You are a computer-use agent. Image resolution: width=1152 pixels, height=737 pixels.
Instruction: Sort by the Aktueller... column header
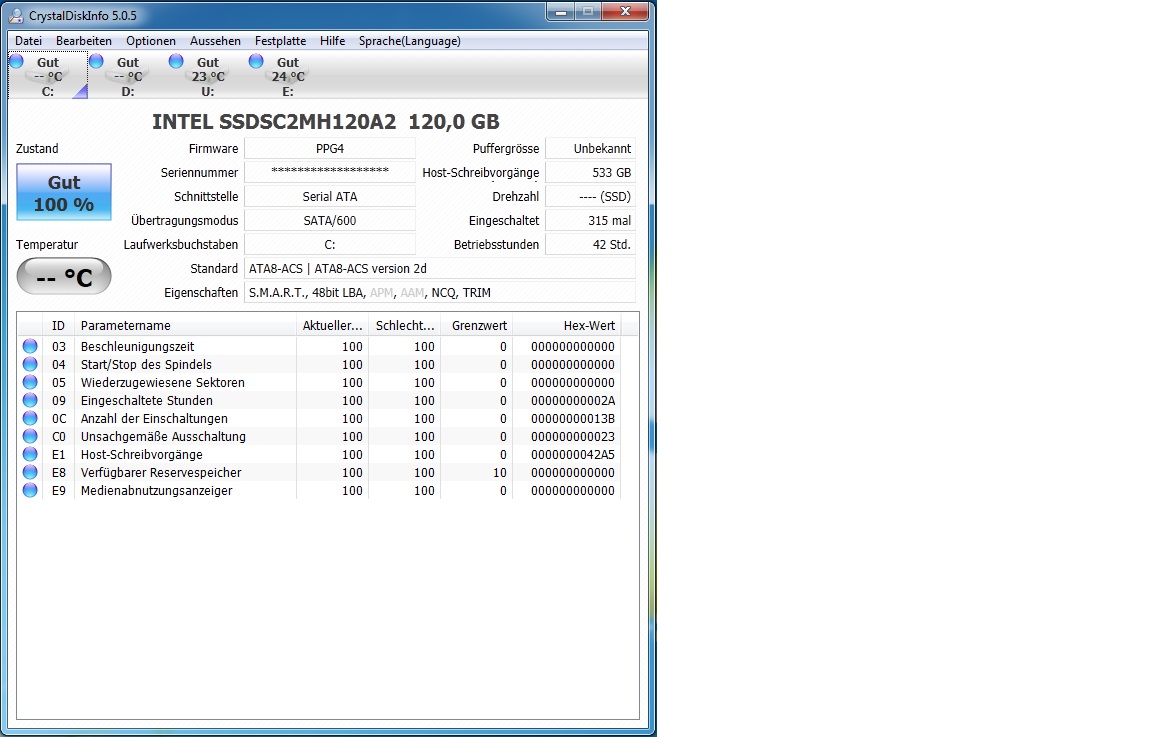[333, 326]
